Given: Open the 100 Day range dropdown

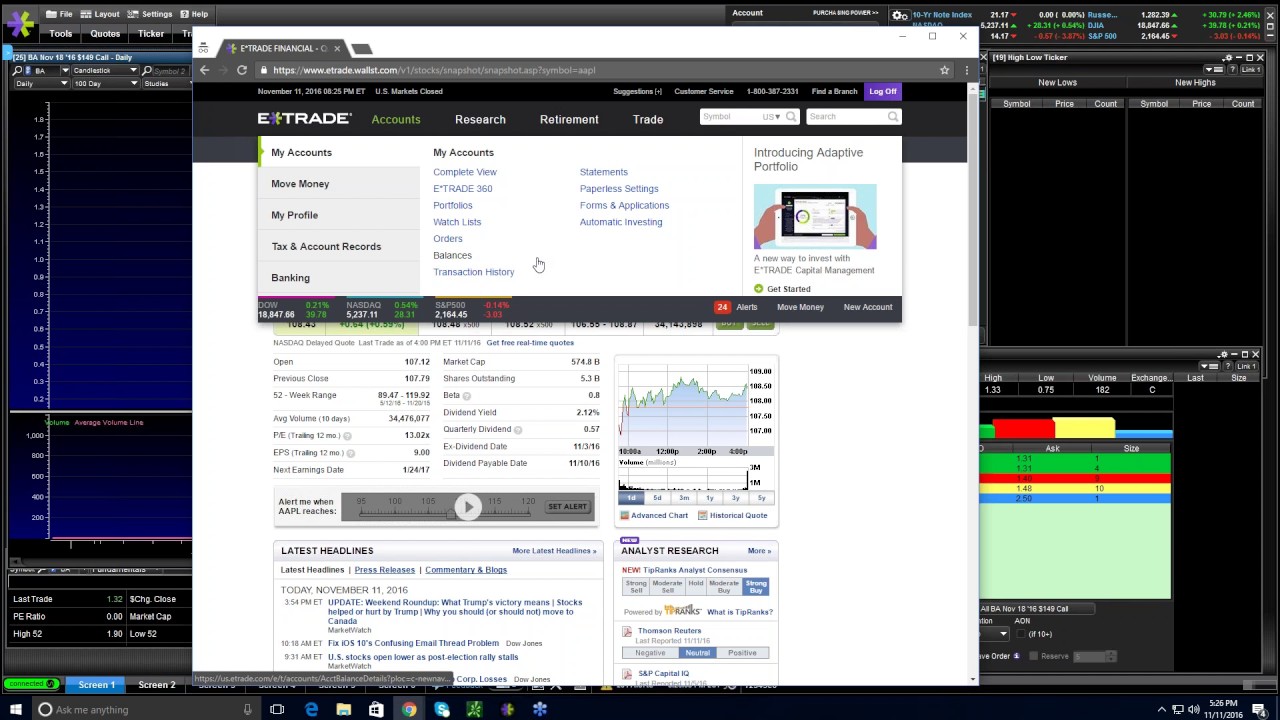Looking at the screenshot, I should coord(104,83).
